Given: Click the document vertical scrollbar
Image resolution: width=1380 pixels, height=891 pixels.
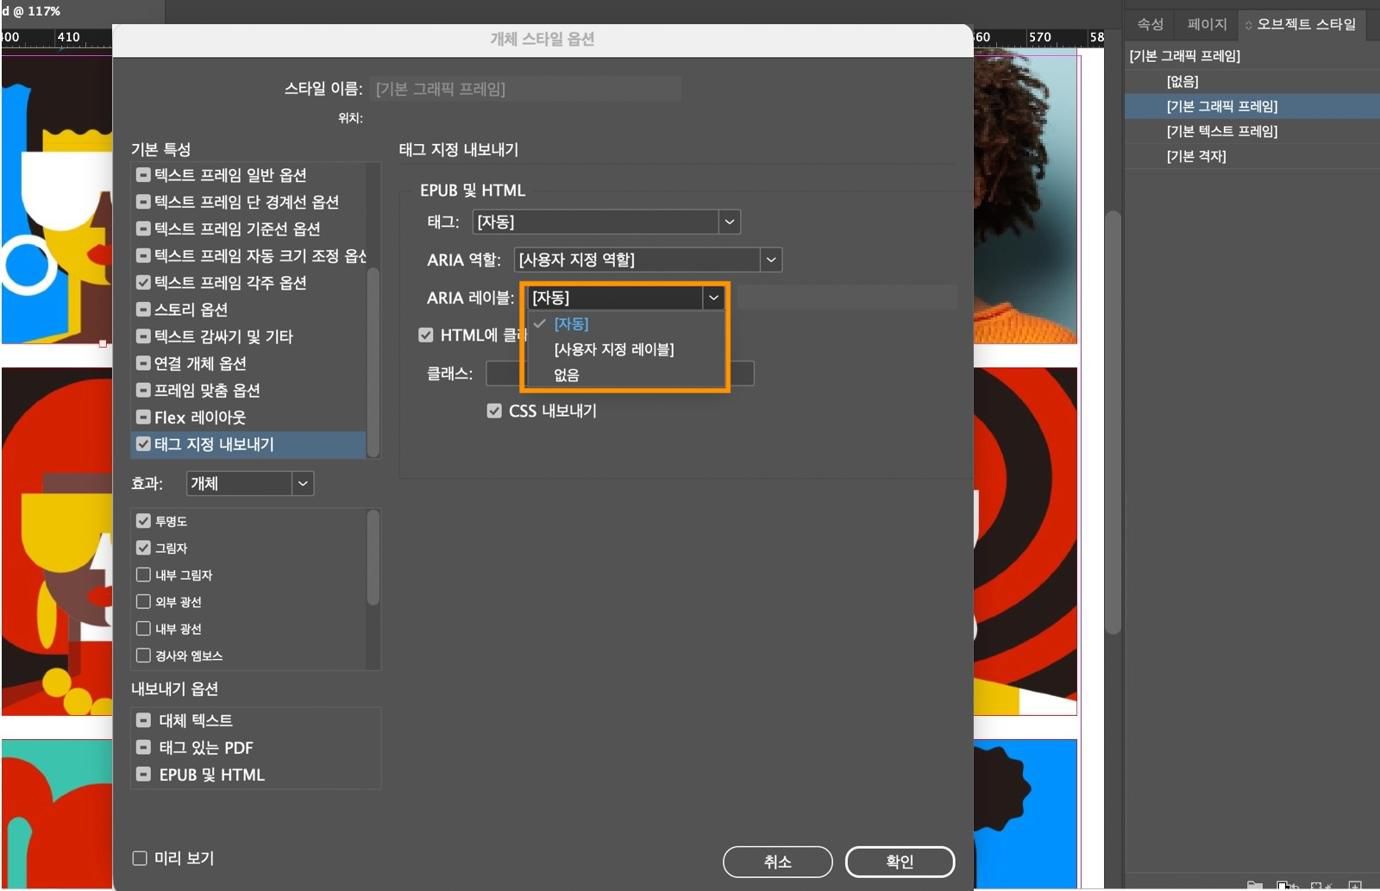Looking at the screenshot, I should point(1113,420).
